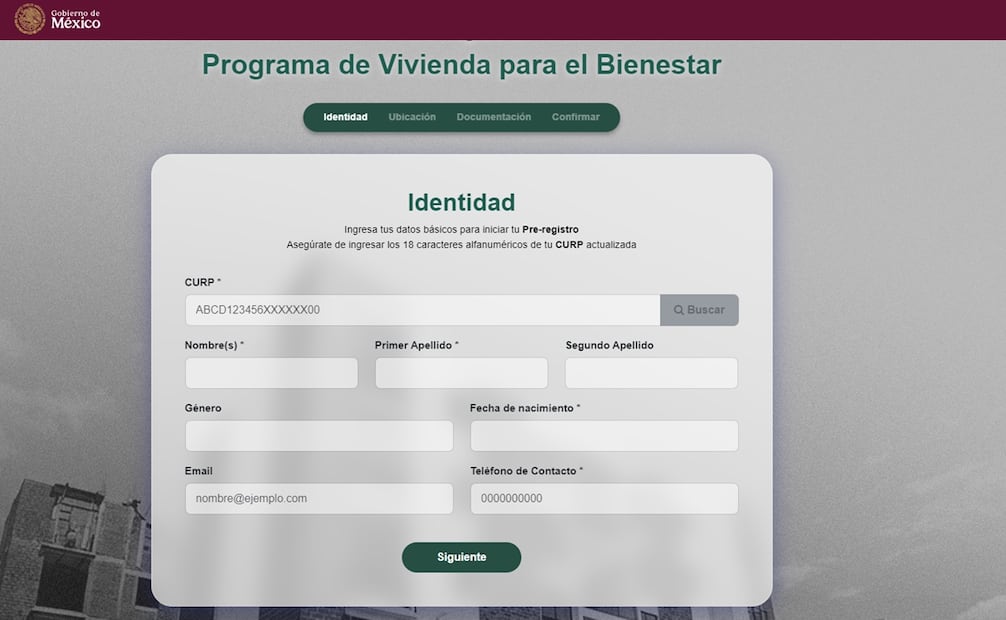Click the Programa de Vivienda page title
Screen dimensions: 1006x620
pyautogui.click(x=461, y=64)
